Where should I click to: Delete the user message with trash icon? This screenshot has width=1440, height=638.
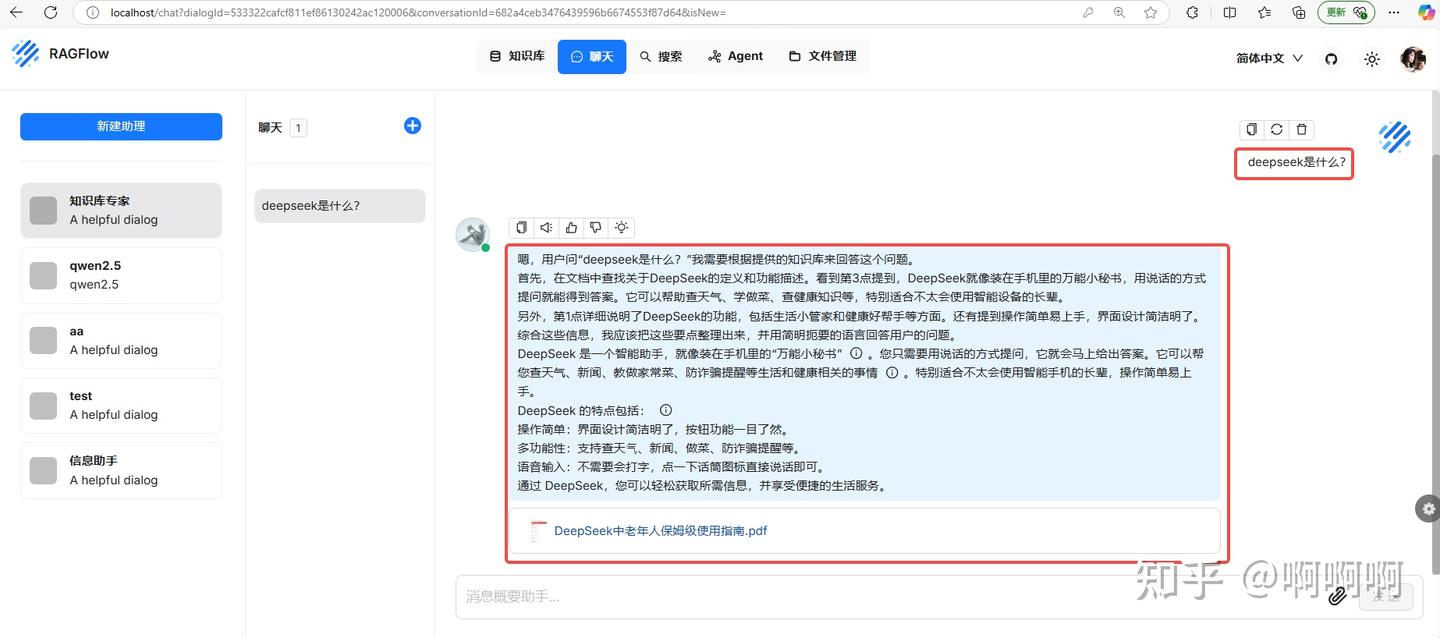tap(1301, 129)
